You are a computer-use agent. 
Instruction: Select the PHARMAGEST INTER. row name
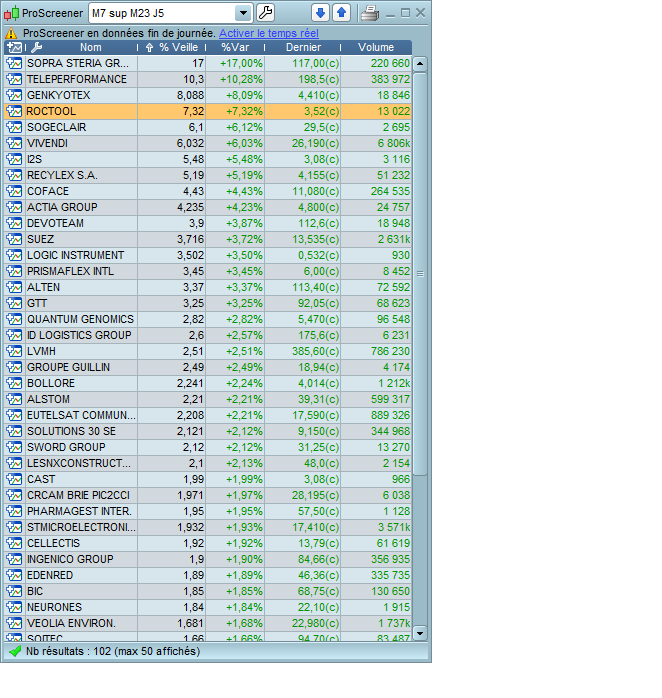tap(79, 511)
